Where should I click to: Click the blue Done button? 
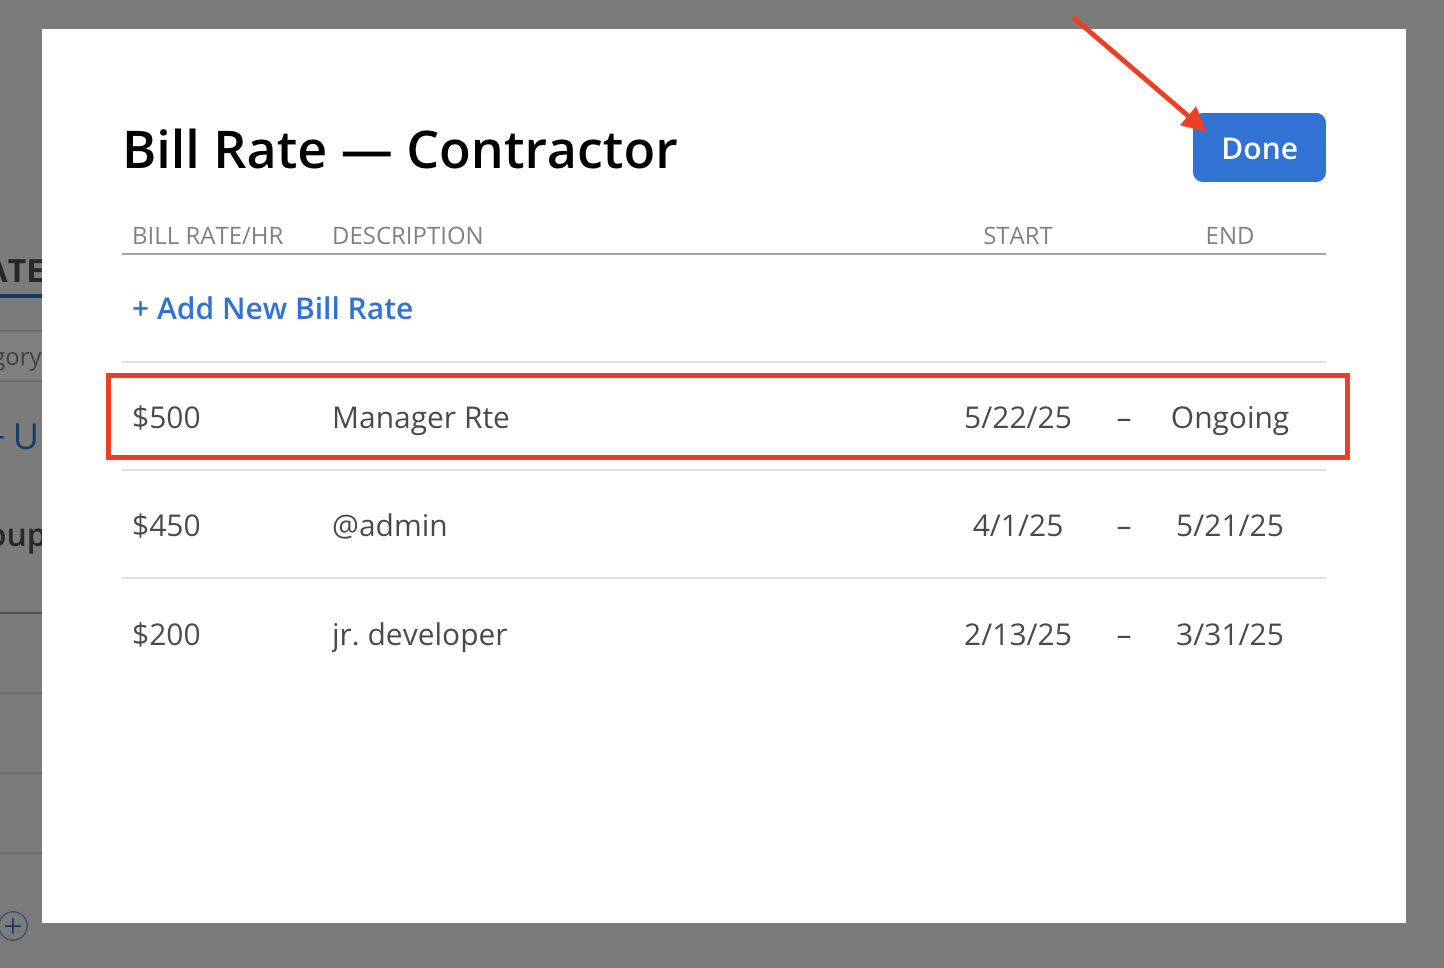coord(1259,148)
